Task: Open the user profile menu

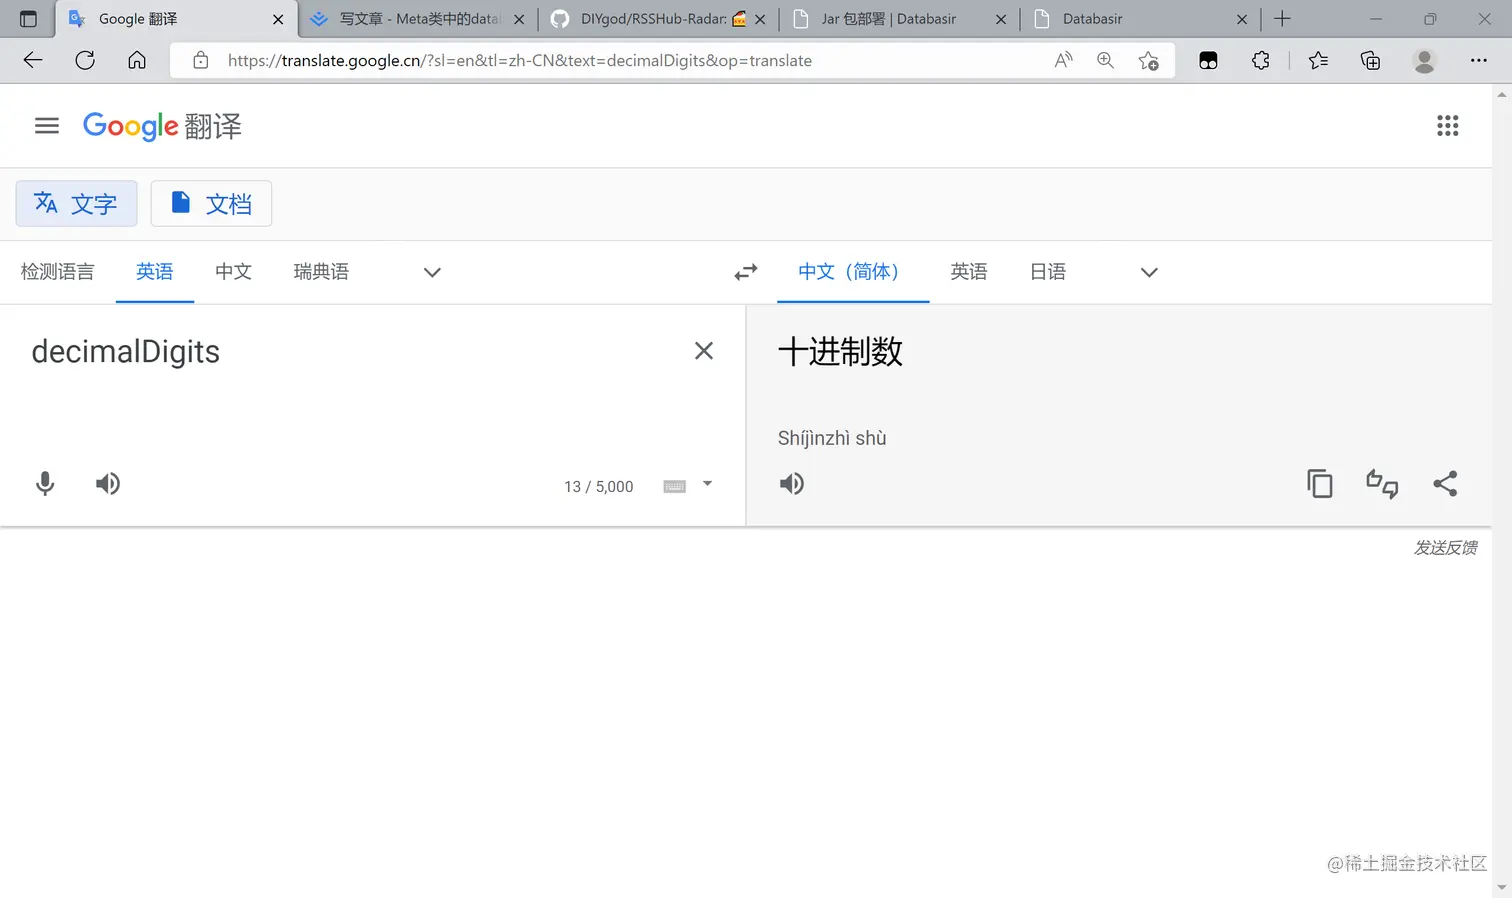Action: click(x=1424, y=60)
